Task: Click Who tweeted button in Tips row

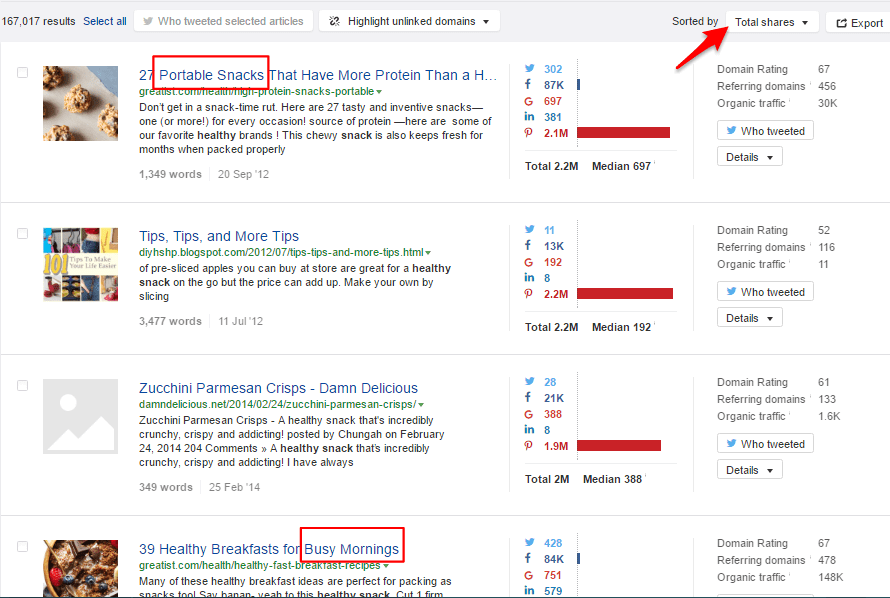Action: (x=765, y=292)
